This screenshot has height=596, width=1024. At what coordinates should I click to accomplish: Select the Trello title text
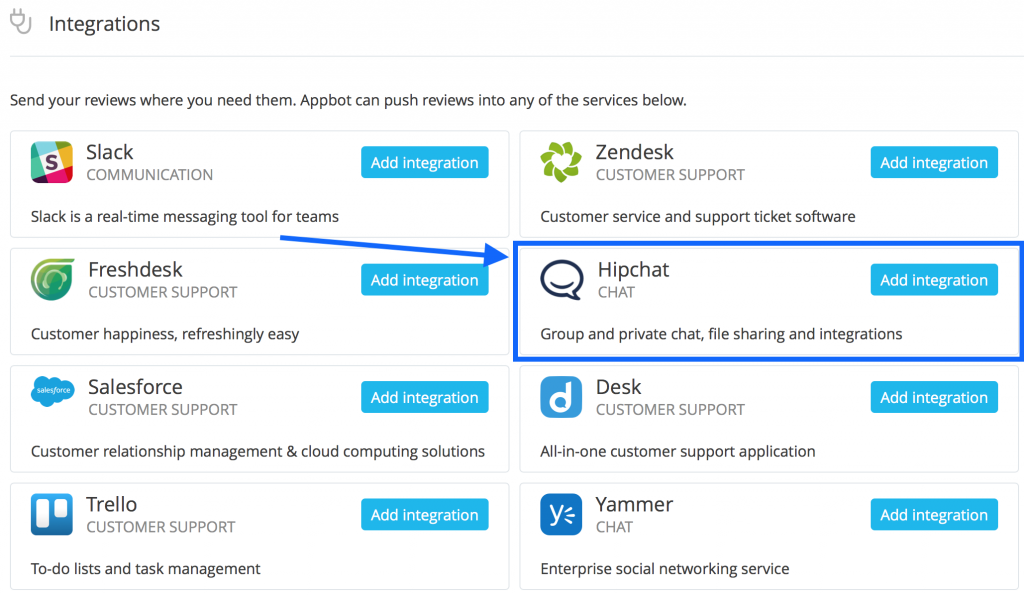(112, 505)
